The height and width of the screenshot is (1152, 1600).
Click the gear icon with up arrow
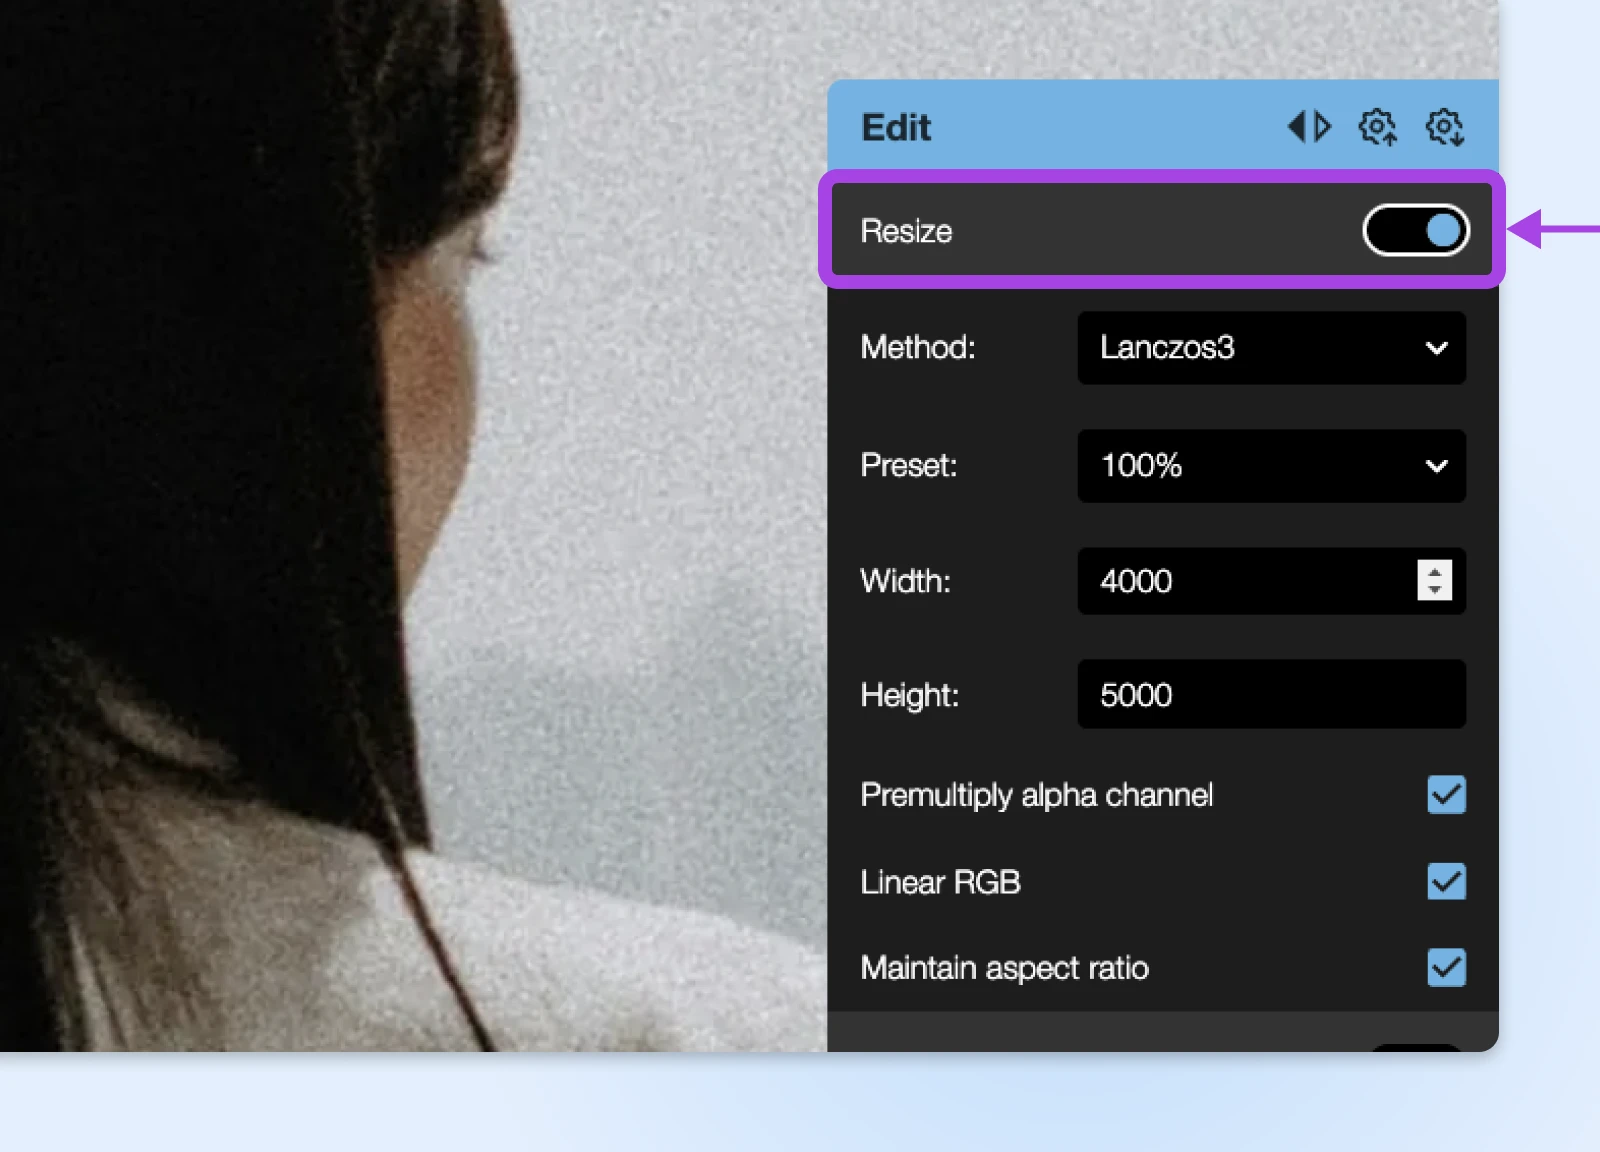click(1377, 127)
